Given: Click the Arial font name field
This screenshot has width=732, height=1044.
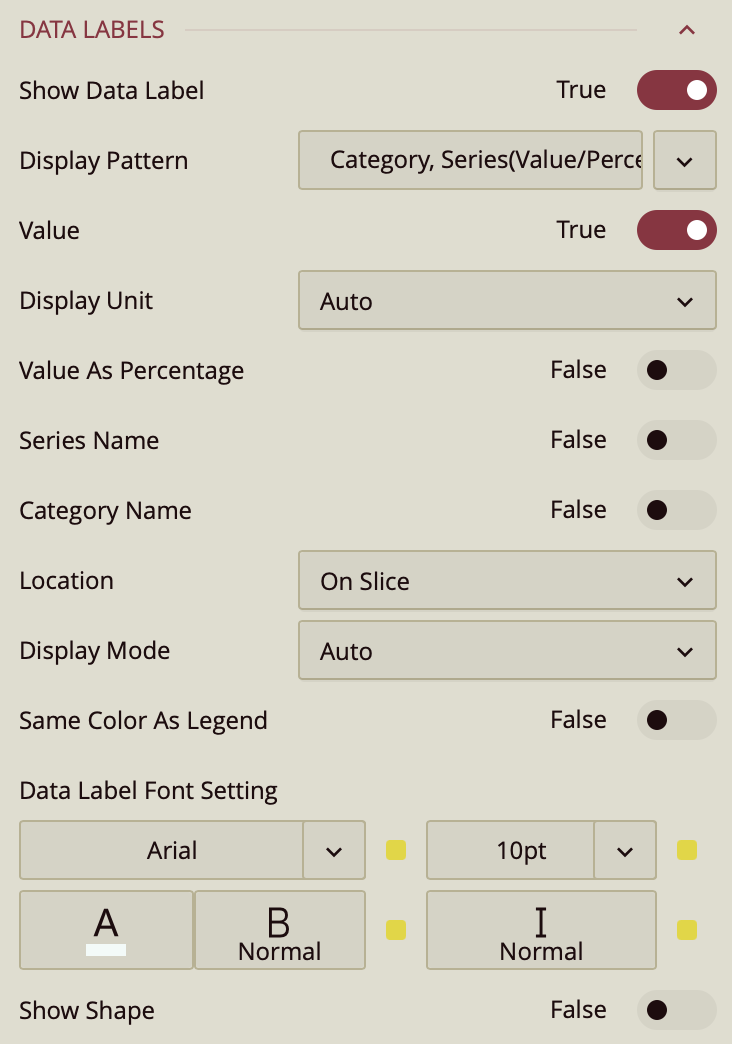Looking at the screenshot, I should tap(162, 851).
